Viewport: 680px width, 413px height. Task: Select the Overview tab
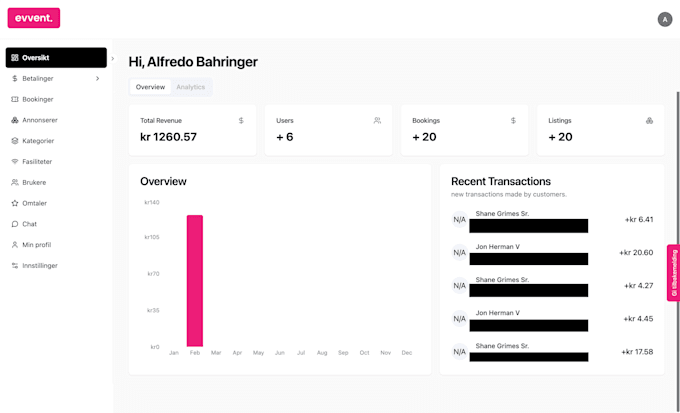pyautogui.click(x=150, y=87)
